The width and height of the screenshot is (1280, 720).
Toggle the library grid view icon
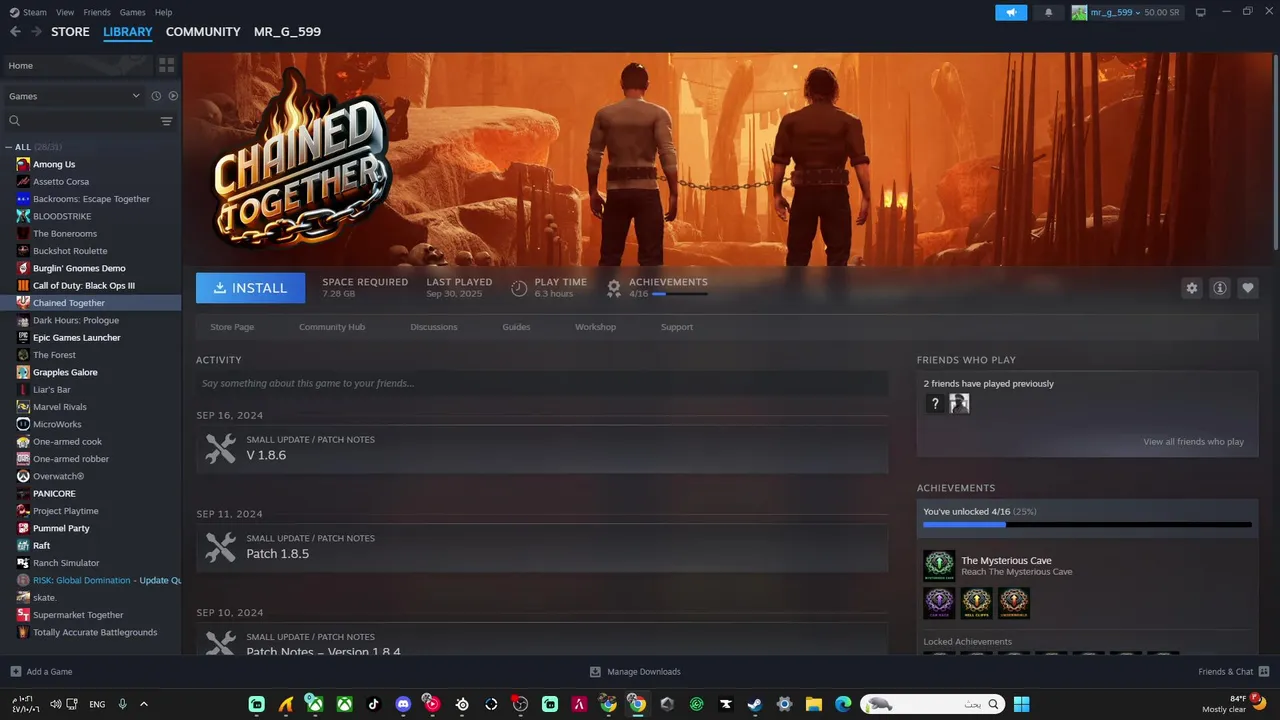(x=167, y=65)
